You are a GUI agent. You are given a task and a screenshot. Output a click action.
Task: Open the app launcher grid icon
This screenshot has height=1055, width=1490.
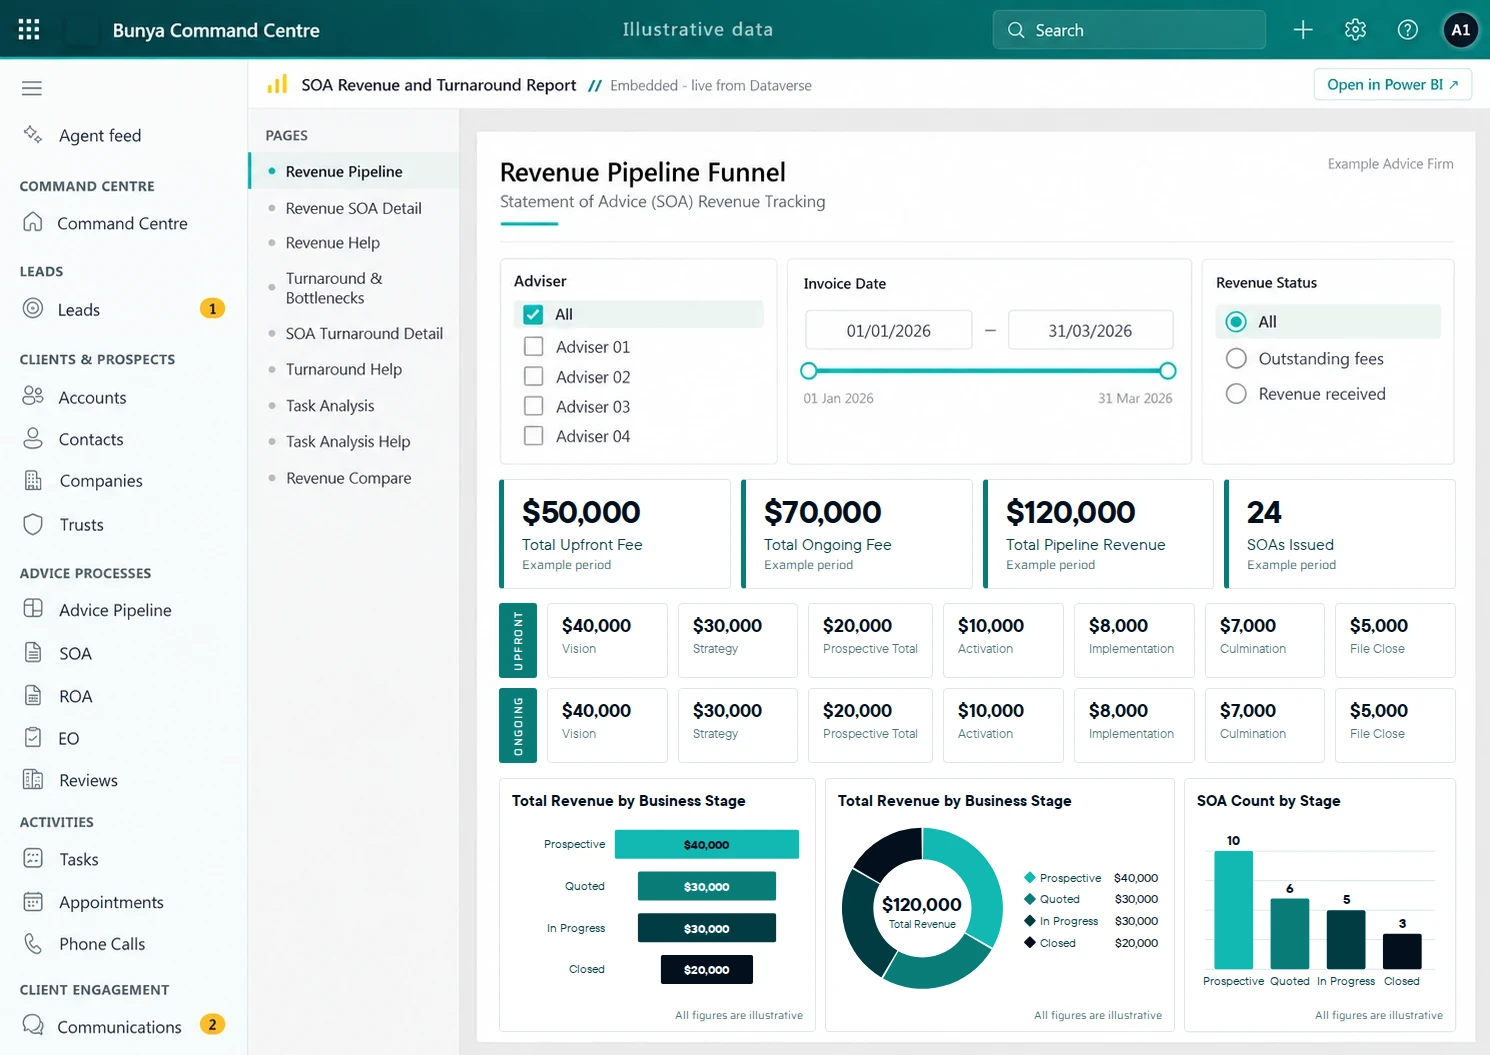29,30
